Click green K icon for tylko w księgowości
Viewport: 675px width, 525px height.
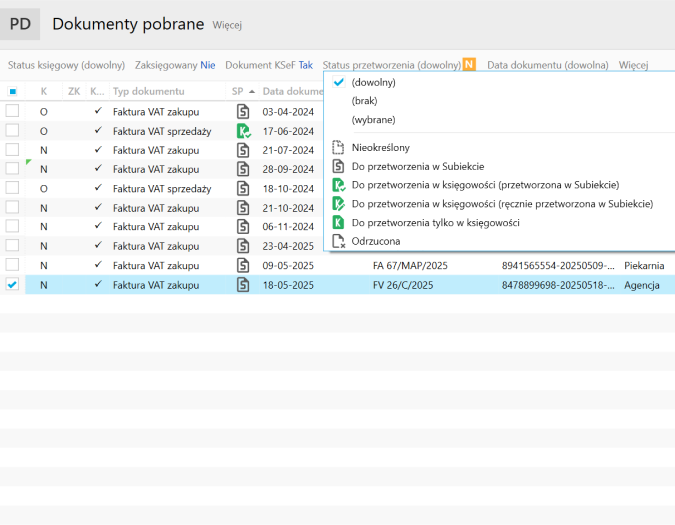338,222
